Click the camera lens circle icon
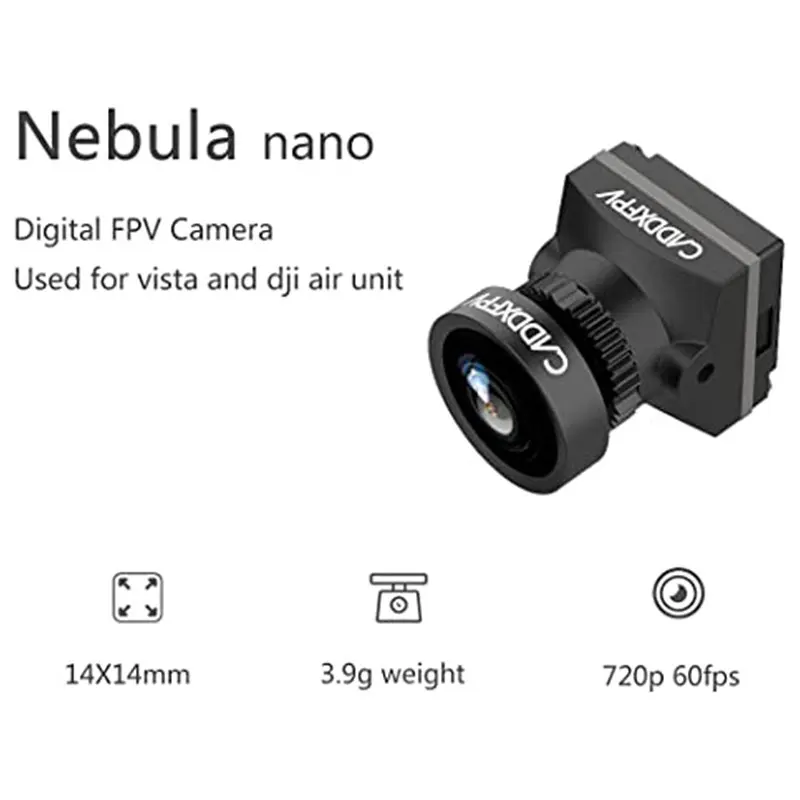 (678, 593)
